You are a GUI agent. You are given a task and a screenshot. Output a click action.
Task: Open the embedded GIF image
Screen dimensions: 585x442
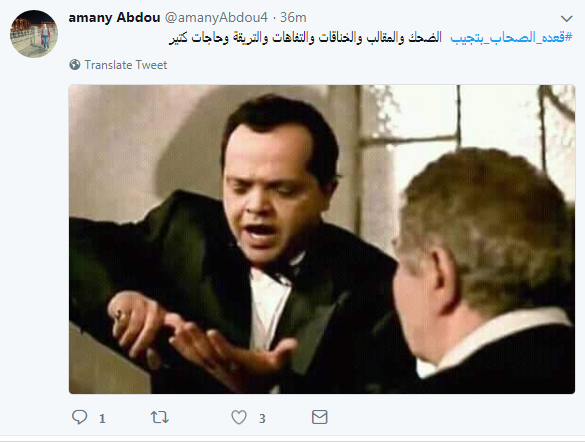[322, 239]
